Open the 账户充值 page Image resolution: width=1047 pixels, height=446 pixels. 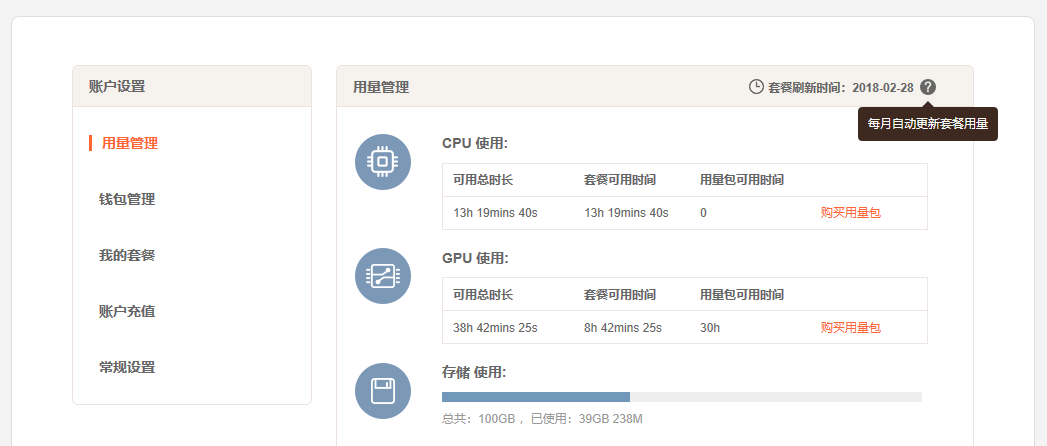click(x=127, y=311)
